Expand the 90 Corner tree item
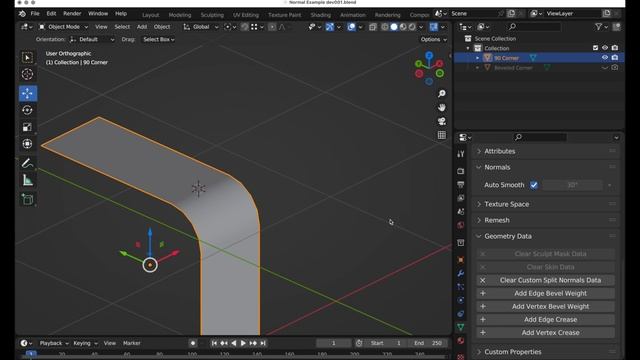This screenshot has height=360, width=640. (x=478, y=58)
